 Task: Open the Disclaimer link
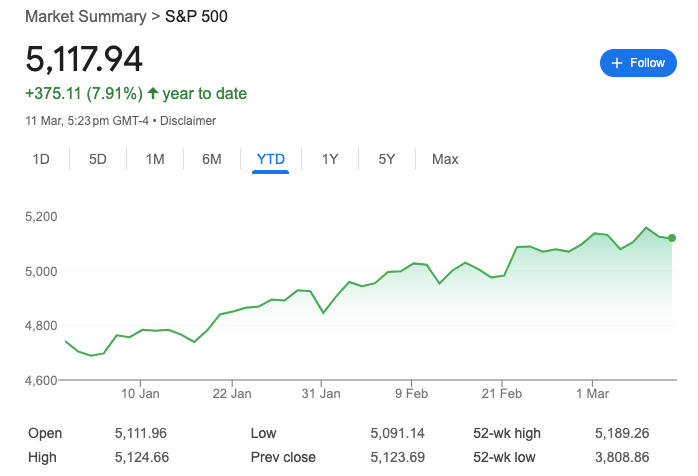[188, 121]
